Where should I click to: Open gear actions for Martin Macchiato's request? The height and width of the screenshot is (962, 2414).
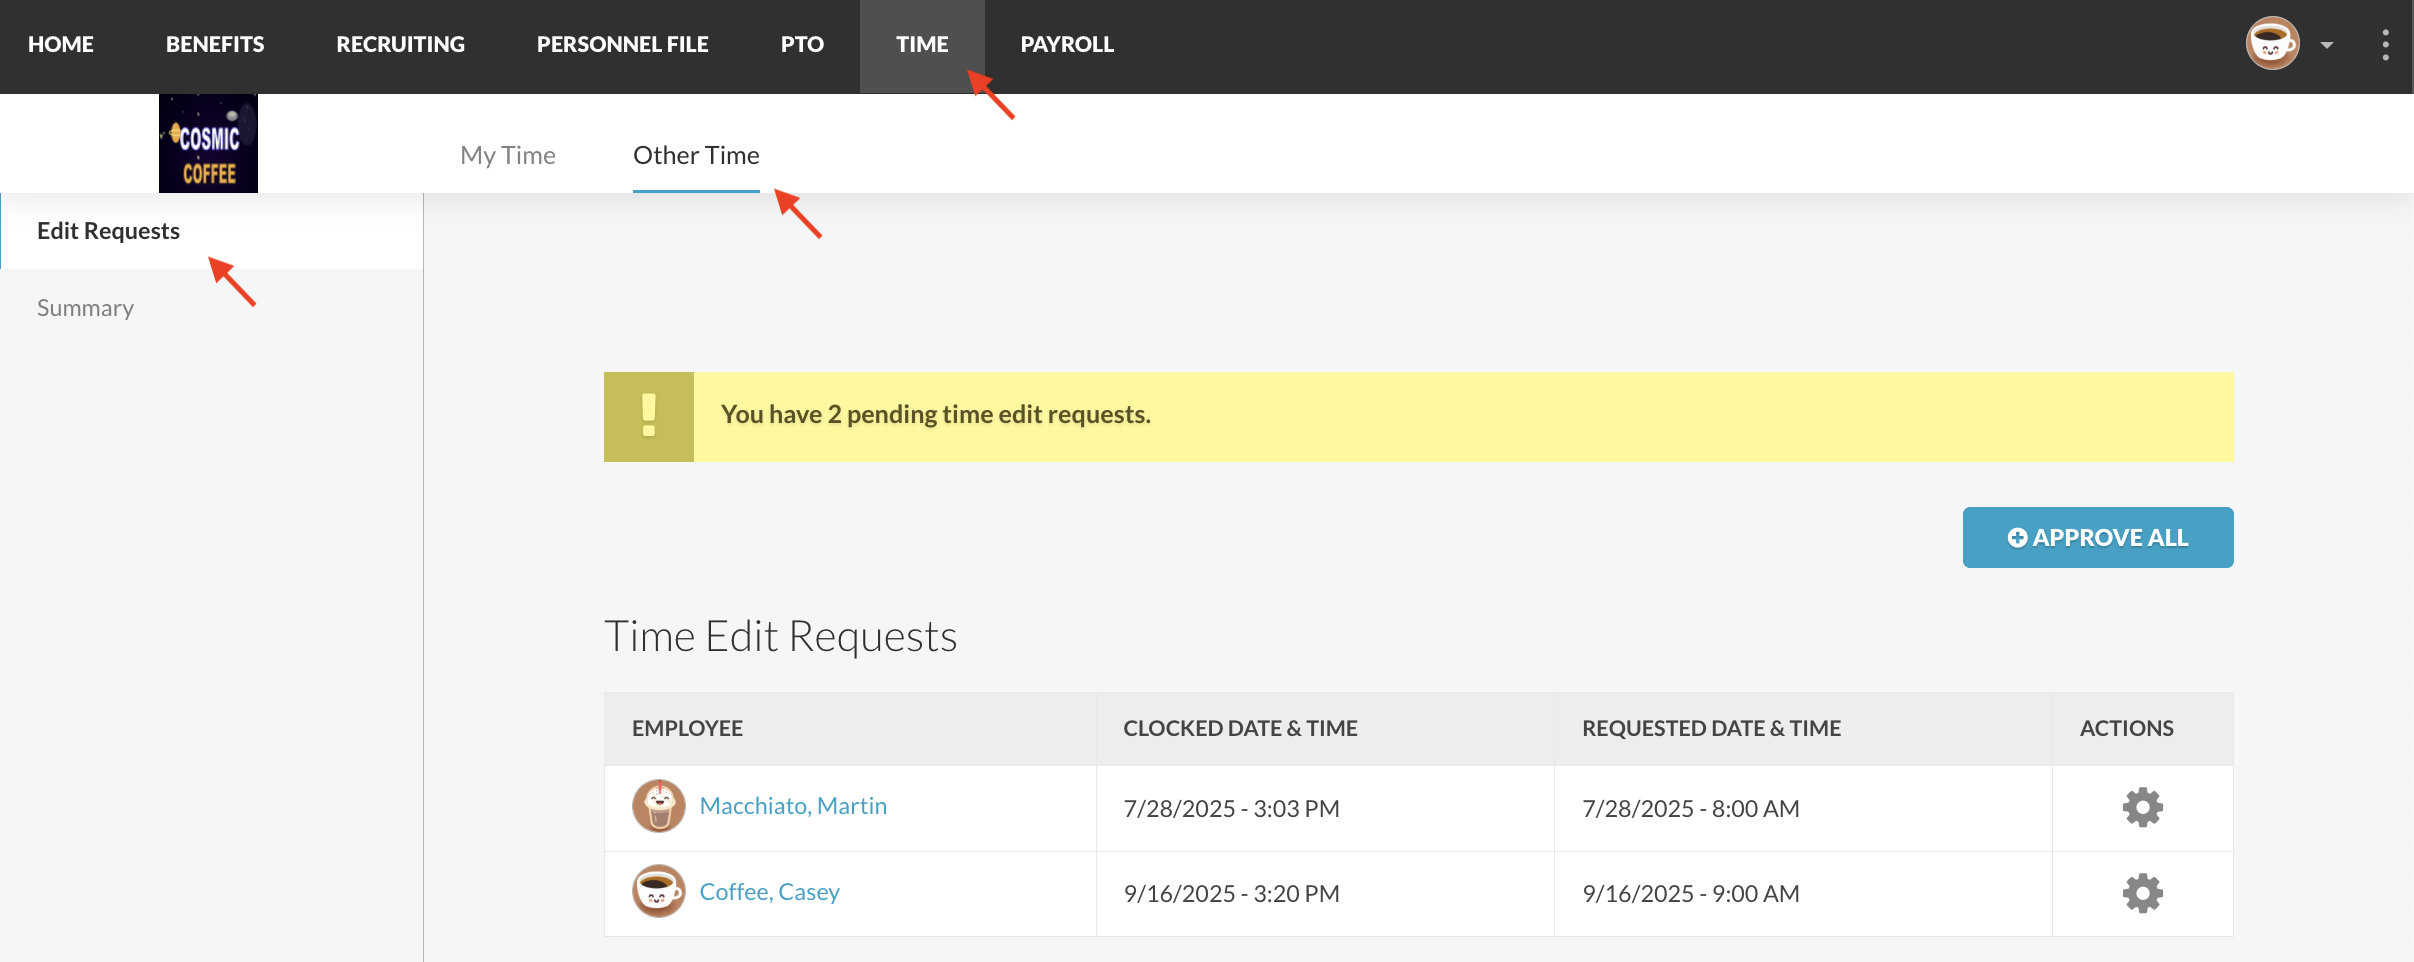(2142, 807)
